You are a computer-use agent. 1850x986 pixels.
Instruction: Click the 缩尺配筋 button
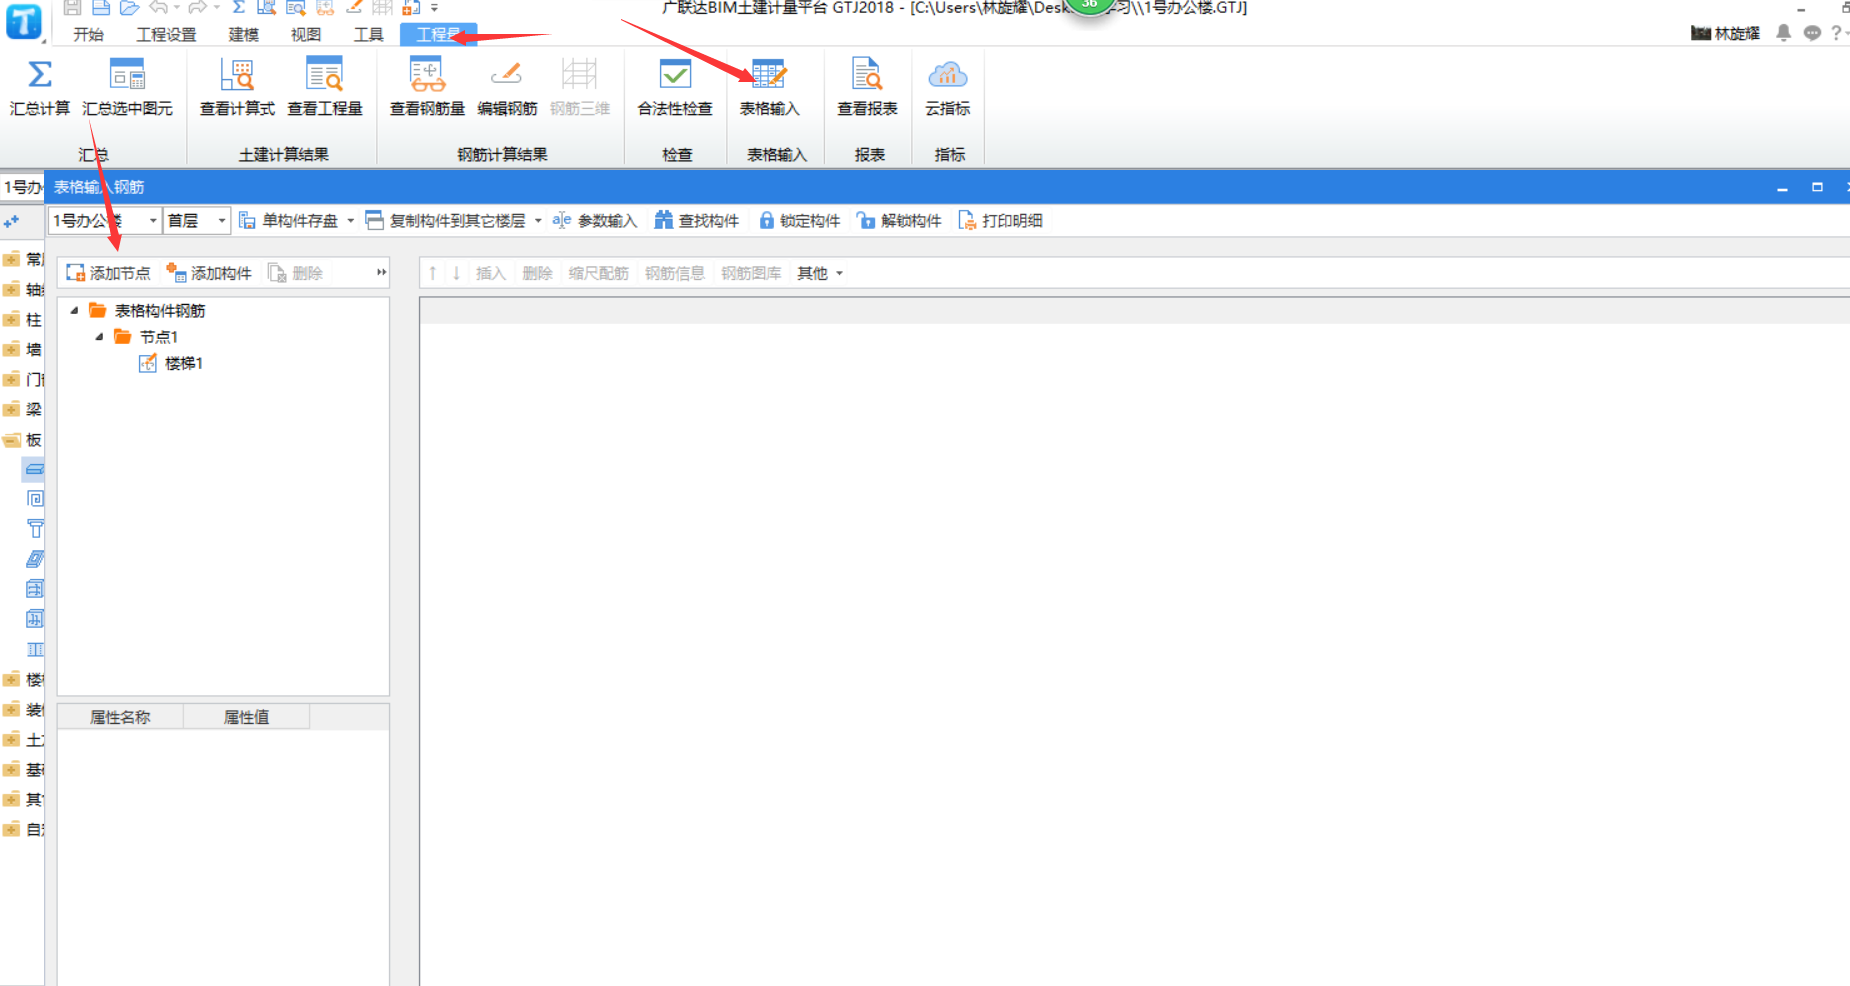tap(598, 273)
